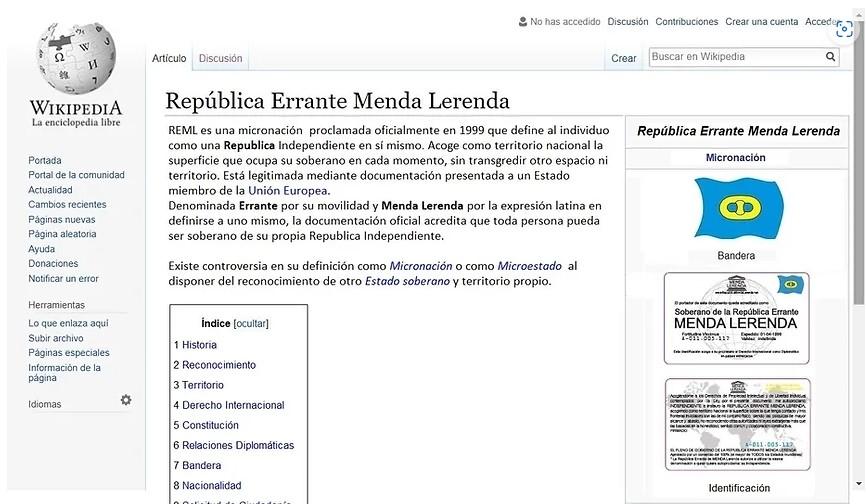
Task: Hide the Índice with ocultar toggle
Action: [x=251, y=323]
